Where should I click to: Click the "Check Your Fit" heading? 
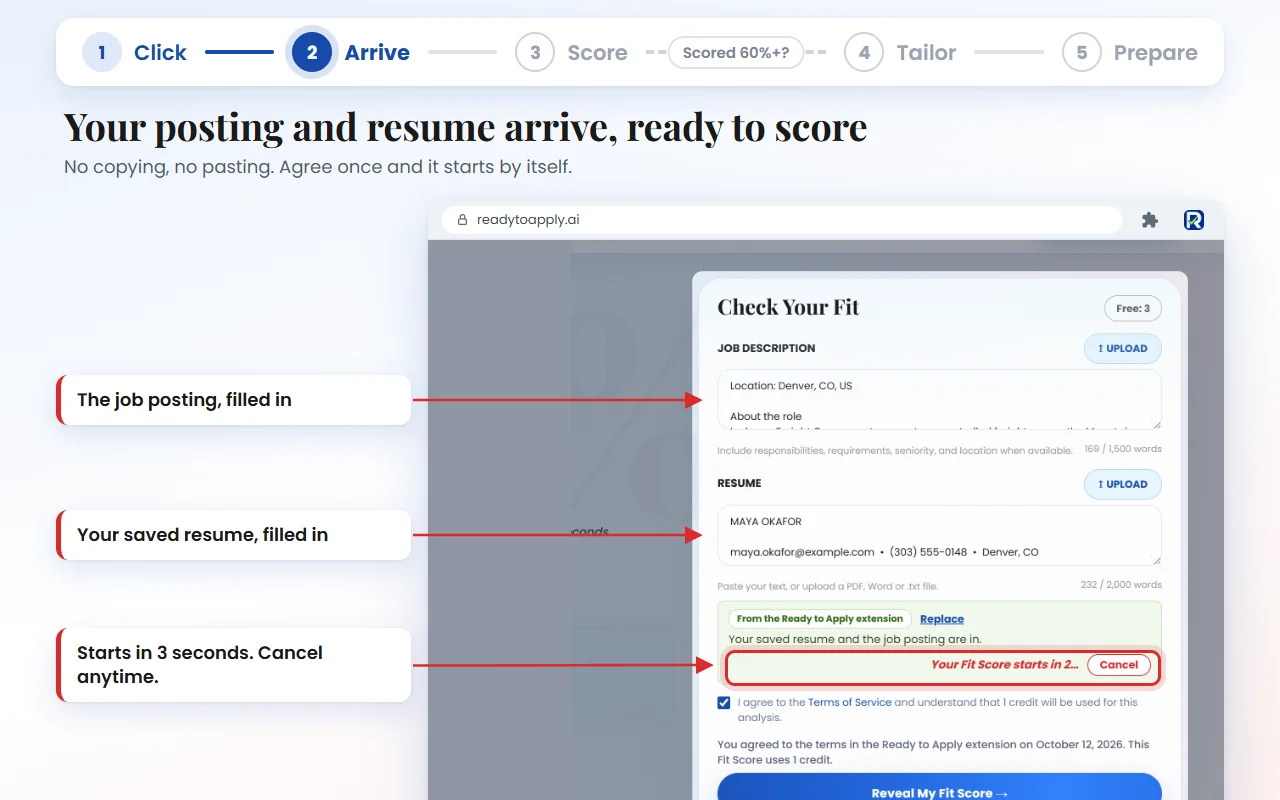click(x=788, y=307)
